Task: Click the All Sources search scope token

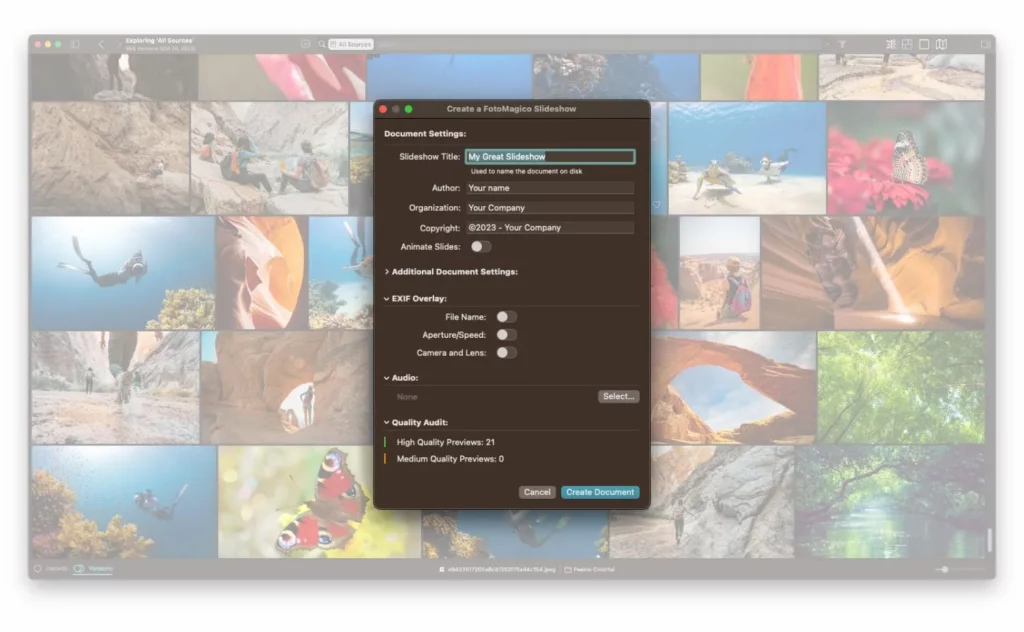Action: 351,44
